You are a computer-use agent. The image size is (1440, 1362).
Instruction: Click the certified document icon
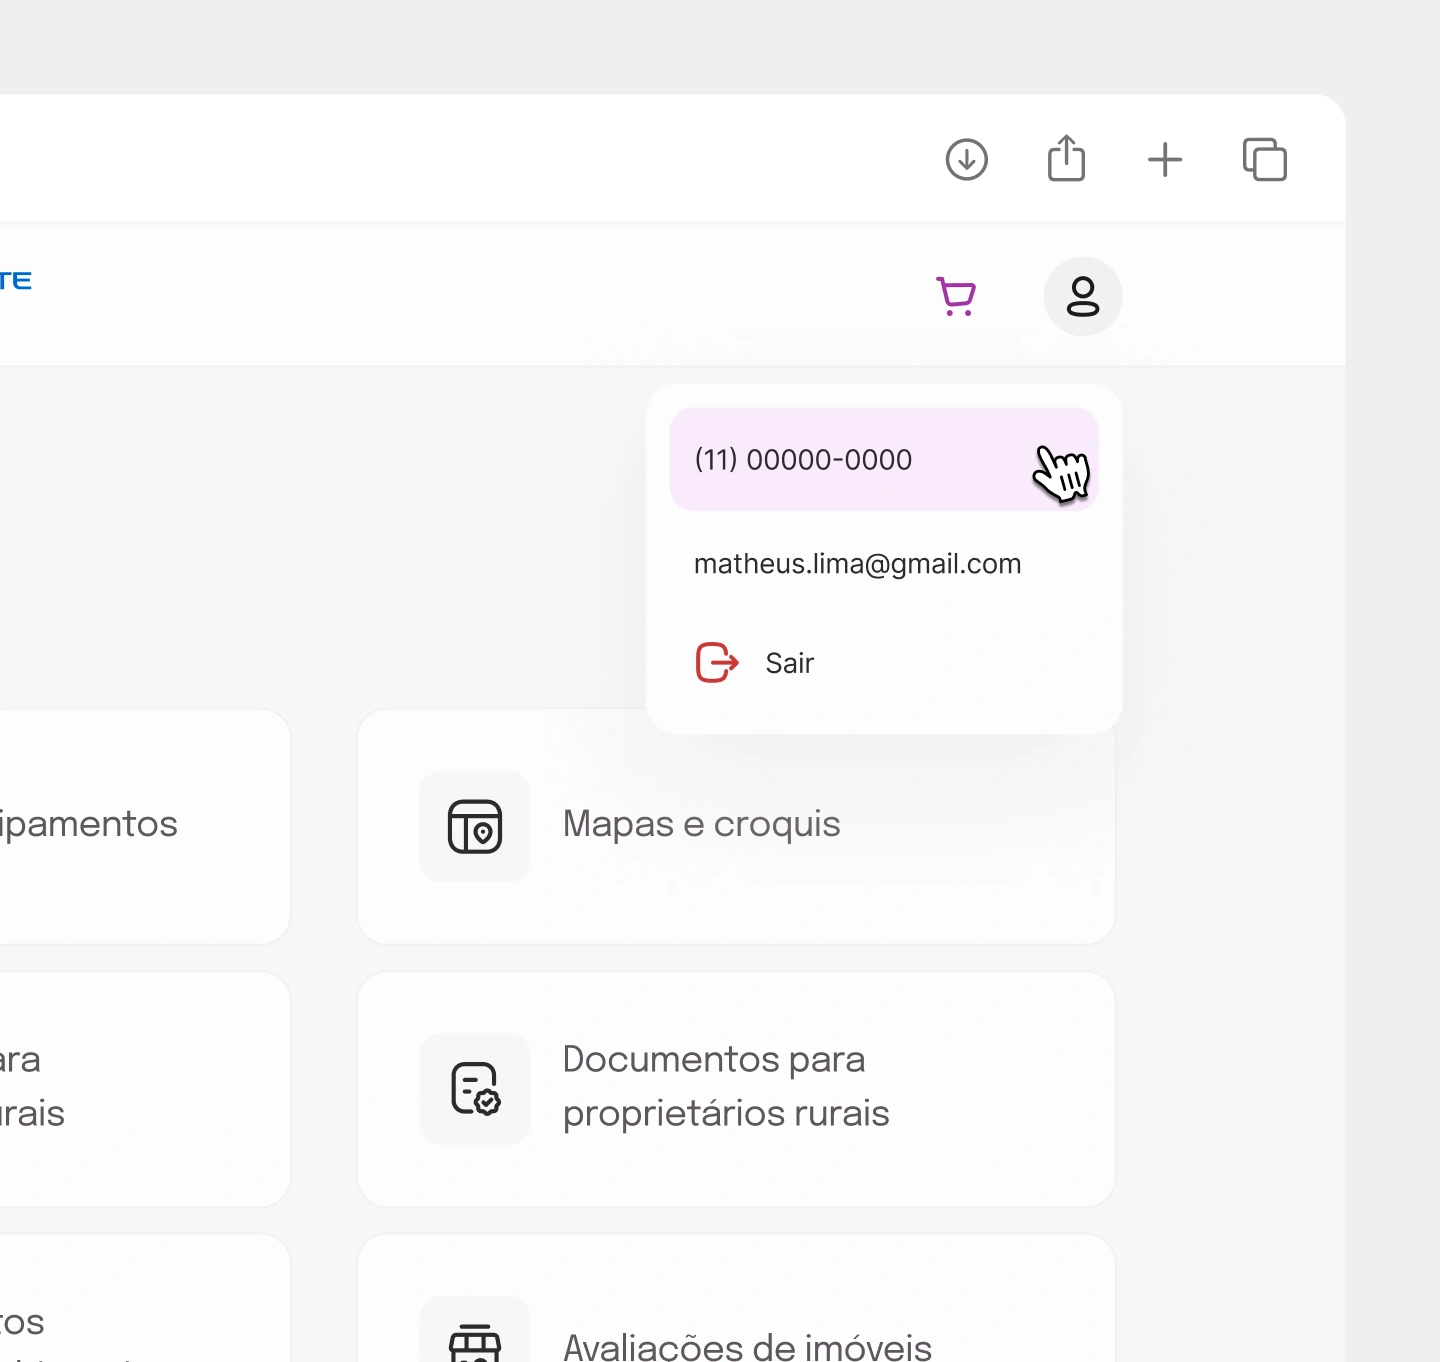tap(475, 1089)
